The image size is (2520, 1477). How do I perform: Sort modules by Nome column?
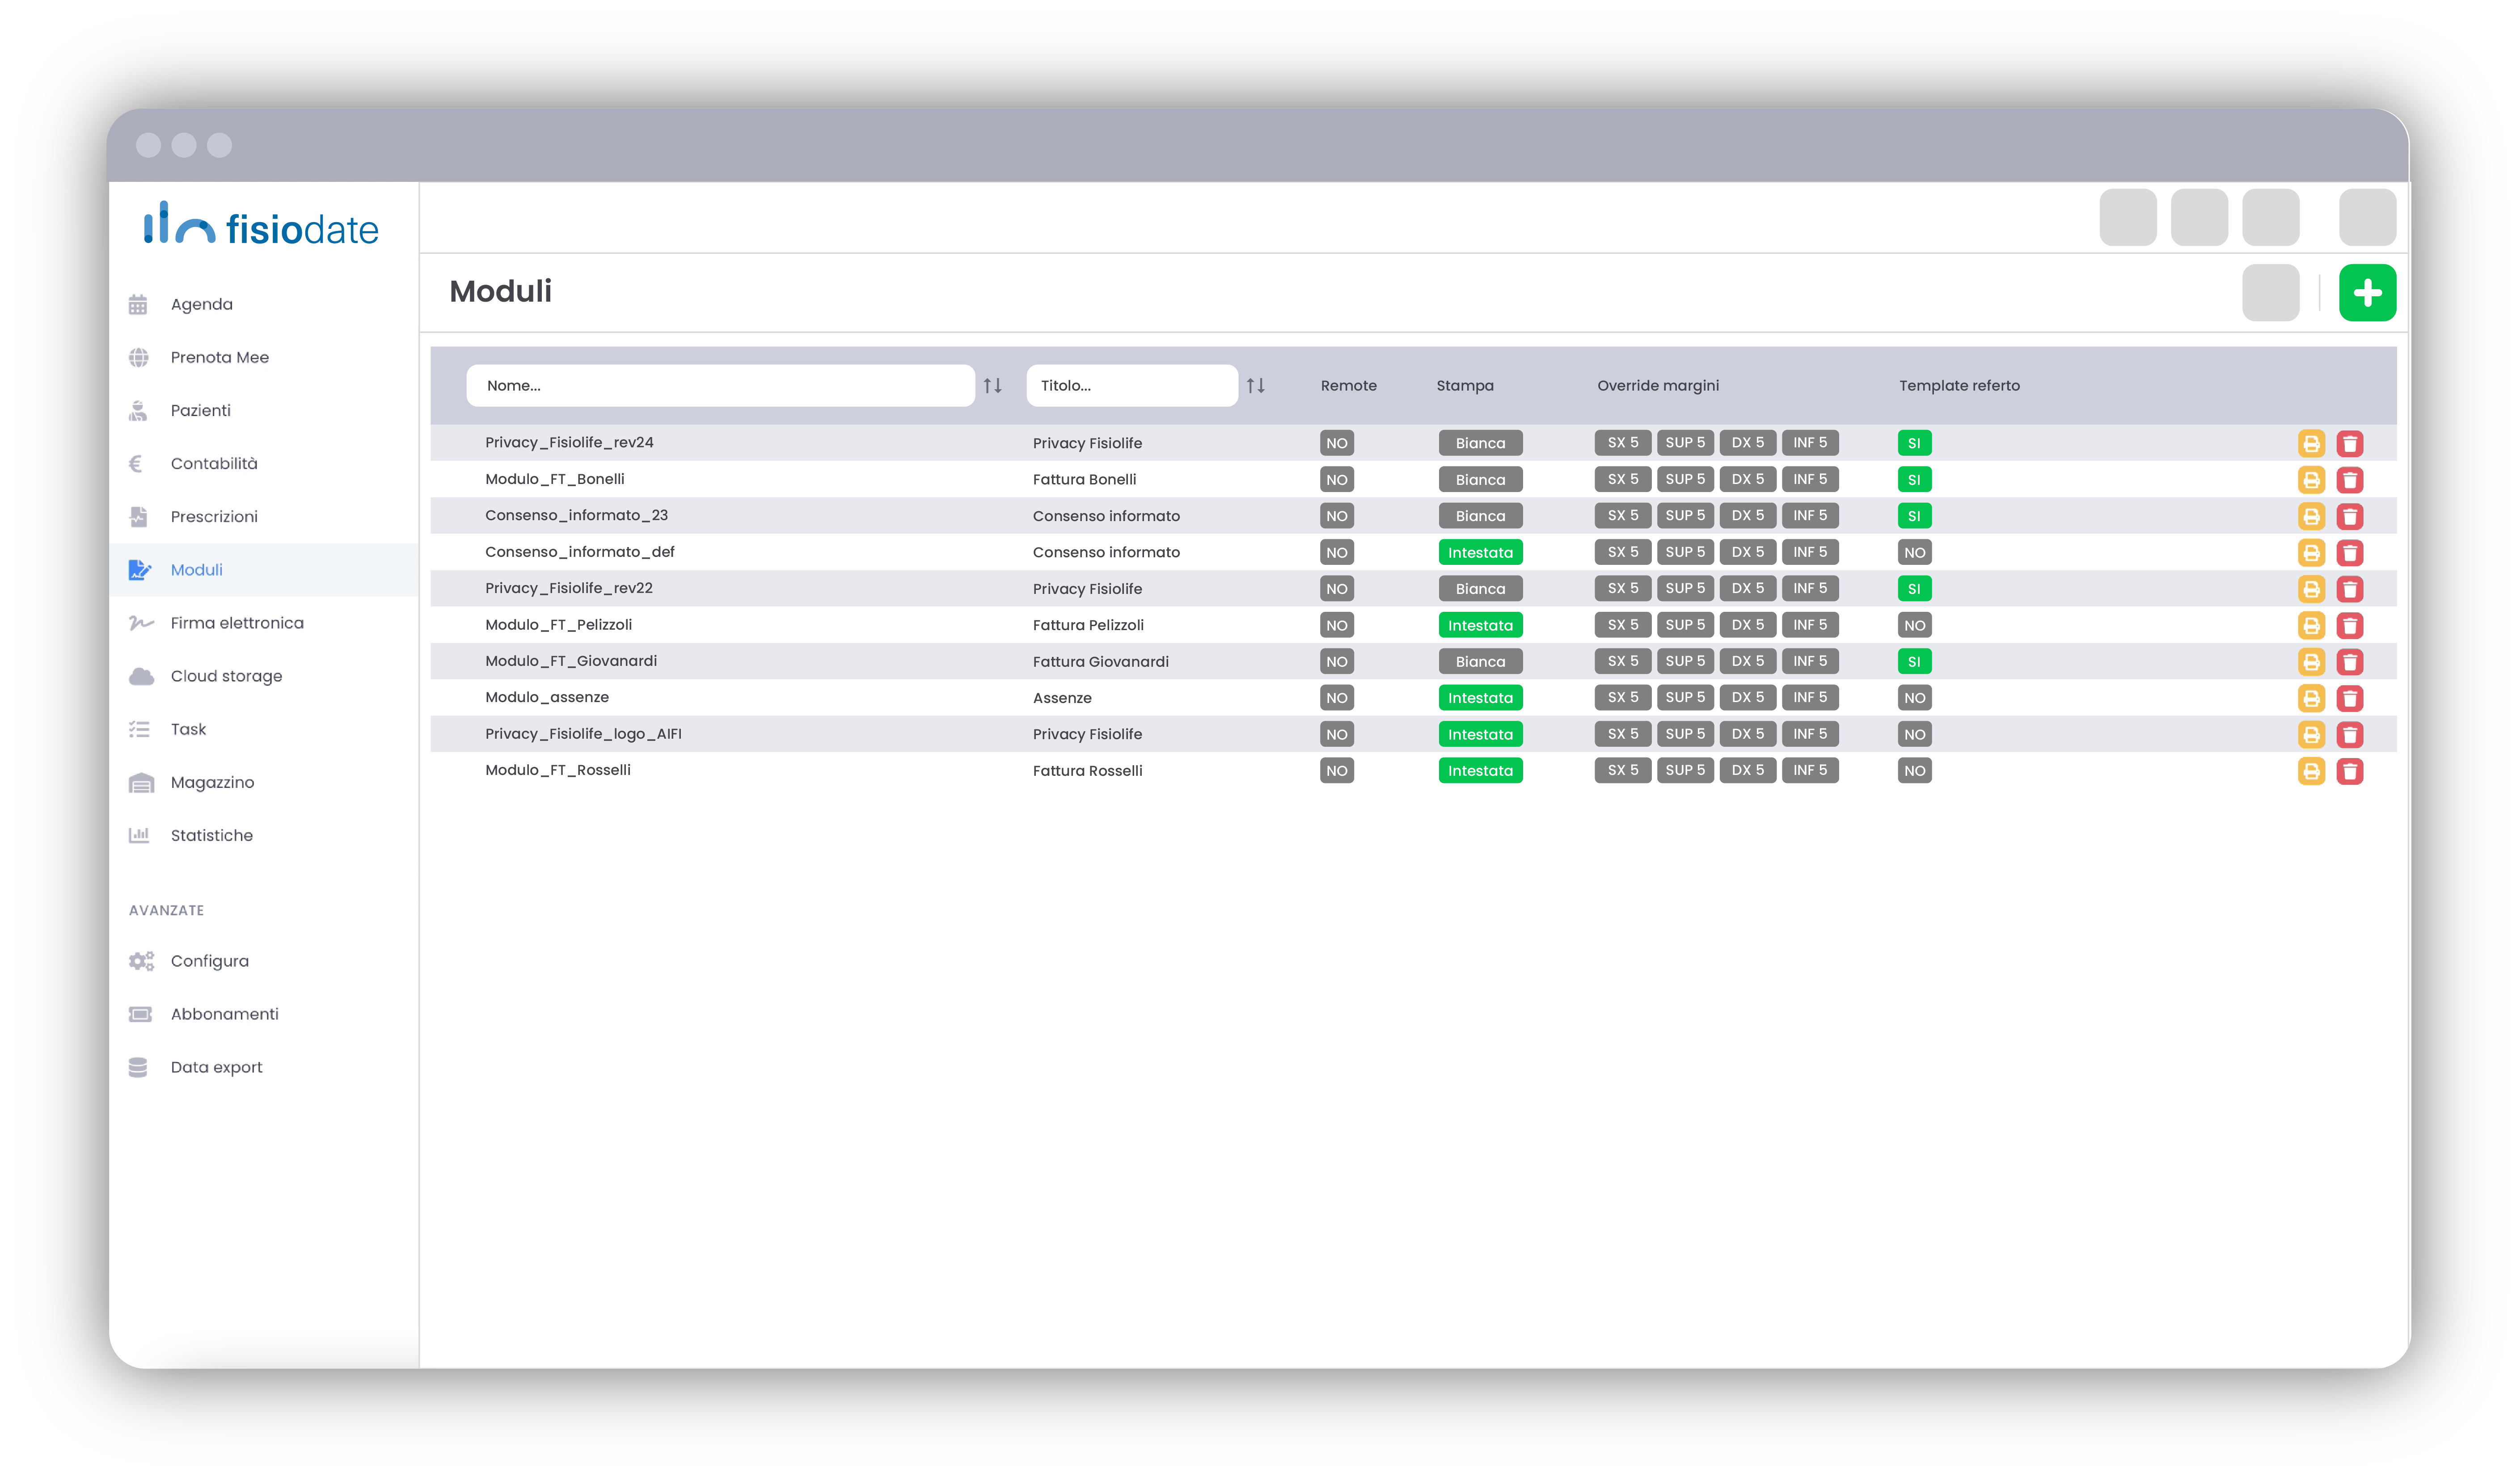pyautogui.click(x=992, y=386)
